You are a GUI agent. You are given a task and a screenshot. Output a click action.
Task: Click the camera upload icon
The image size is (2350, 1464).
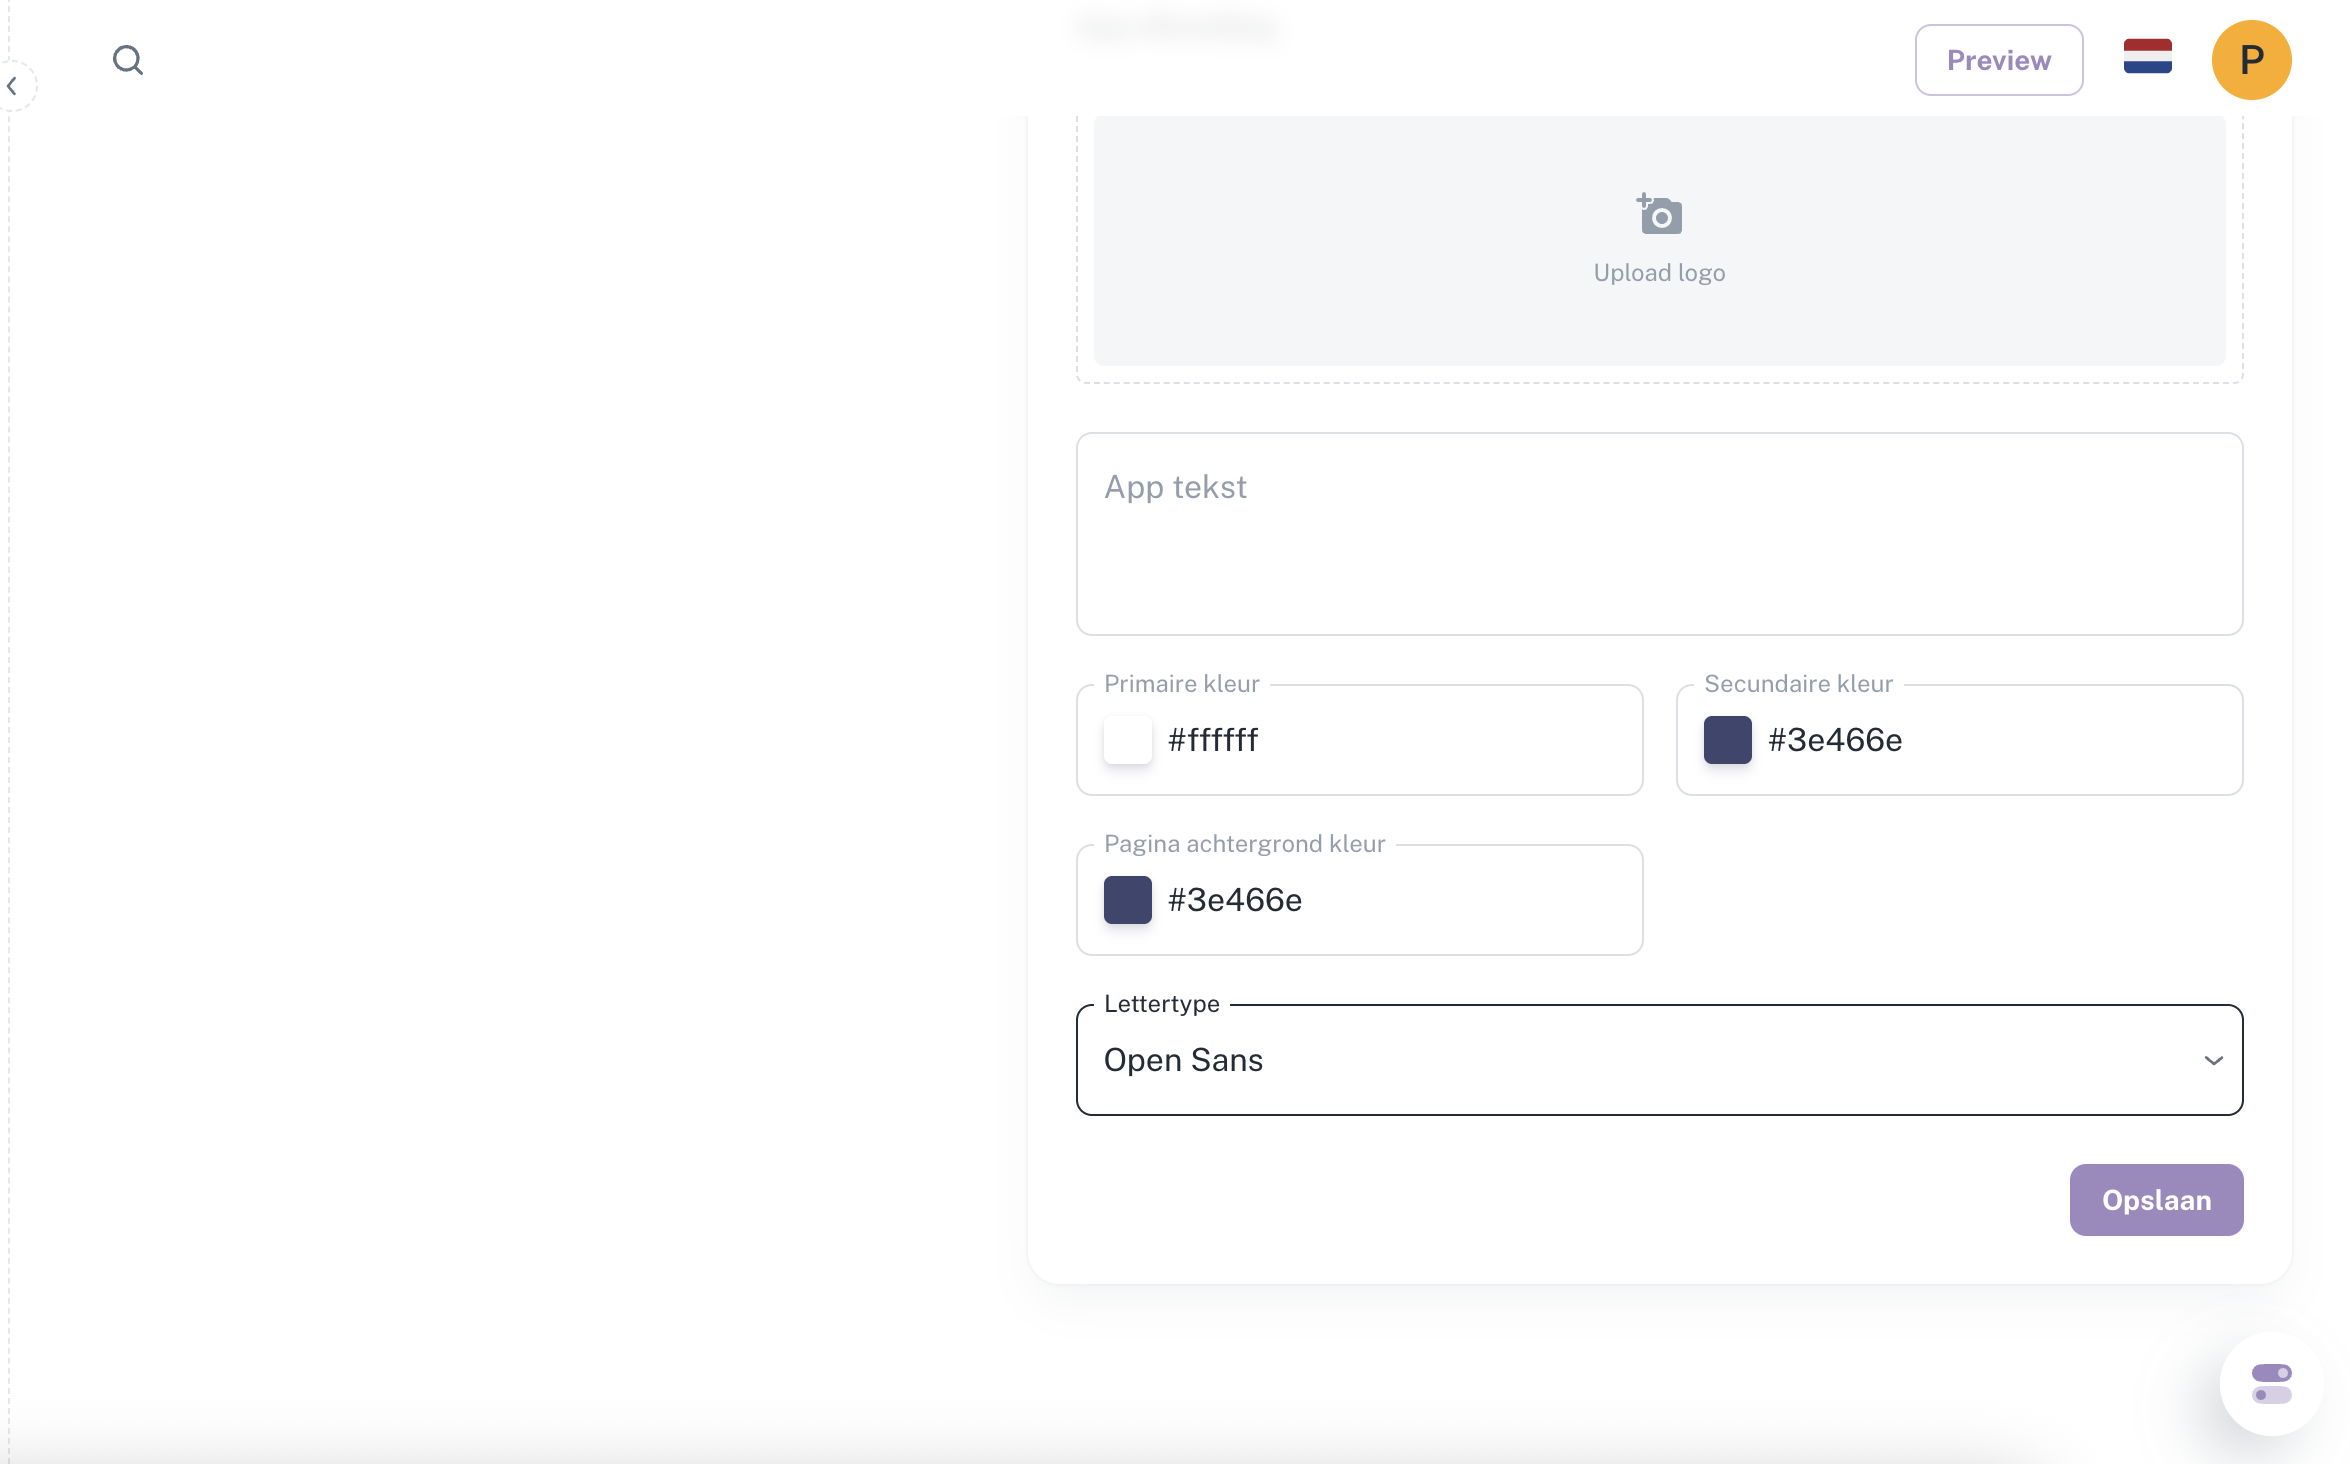click(x=1659, y=214)
